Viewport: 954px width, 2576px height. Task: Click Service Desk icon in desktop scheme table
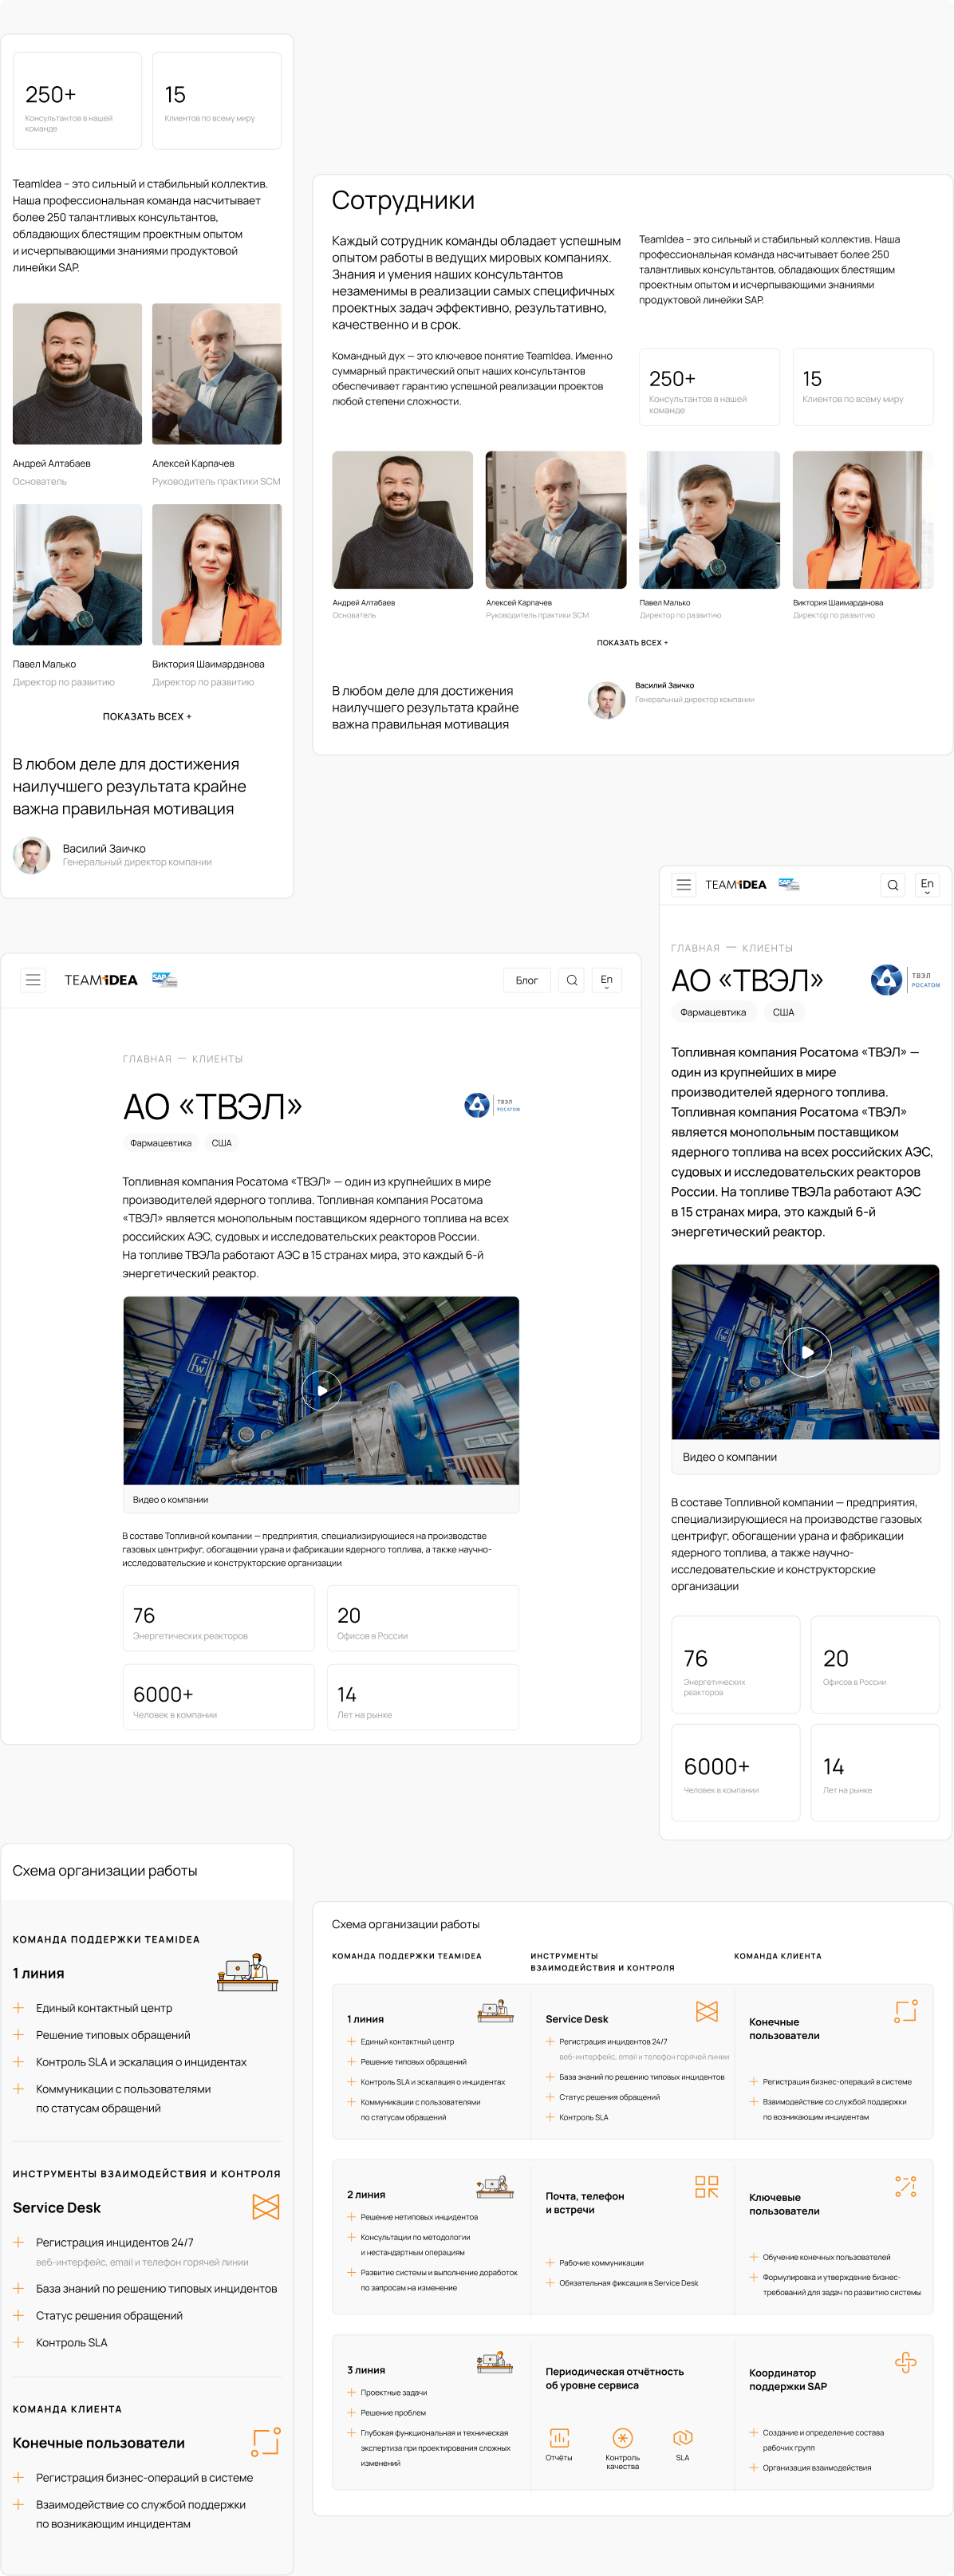pos(707,2012)
